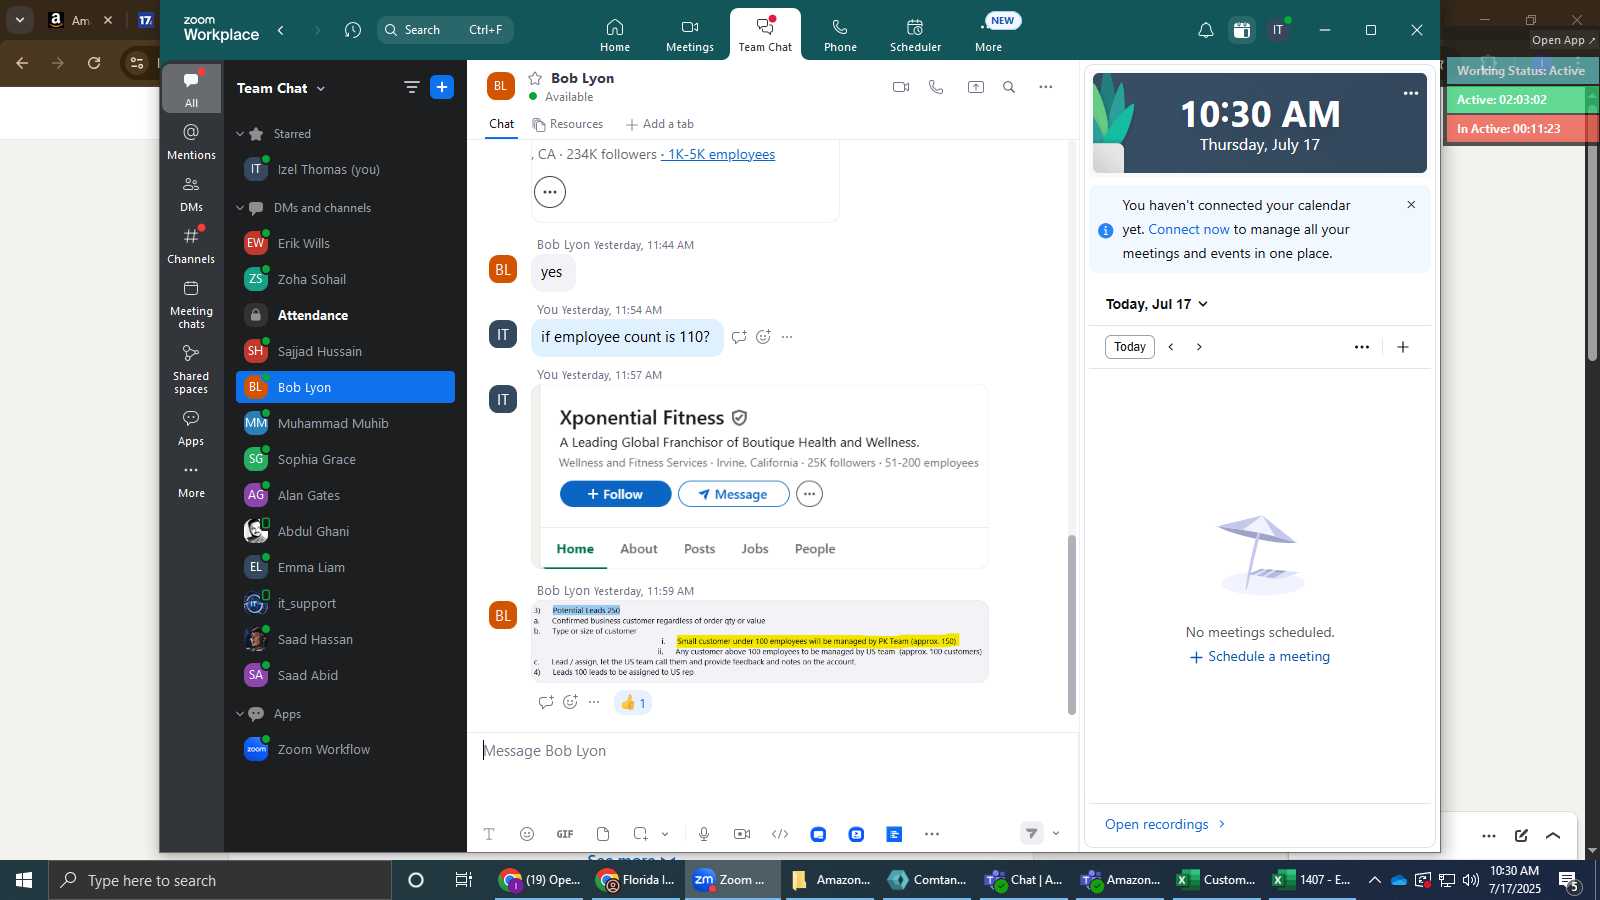Open recordings link
Viewport: 1600px width, 900px height.
pyautogui.click(x=1165, y=824)
